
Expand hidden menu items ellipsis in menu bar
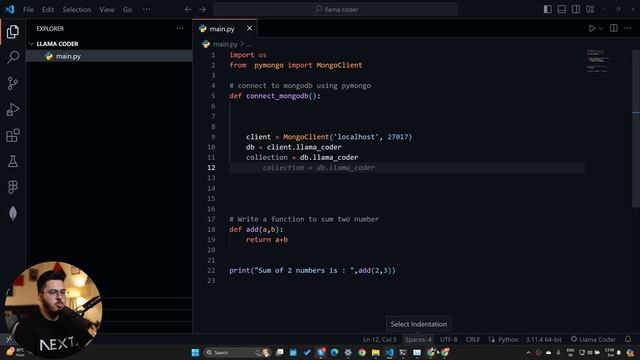pos(147,9)
